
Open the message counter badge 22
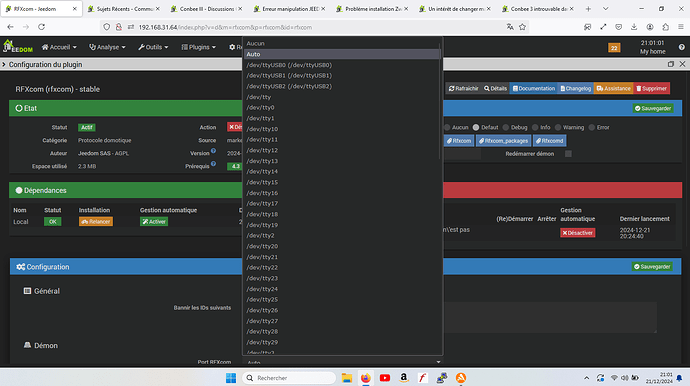pos(614,48)
